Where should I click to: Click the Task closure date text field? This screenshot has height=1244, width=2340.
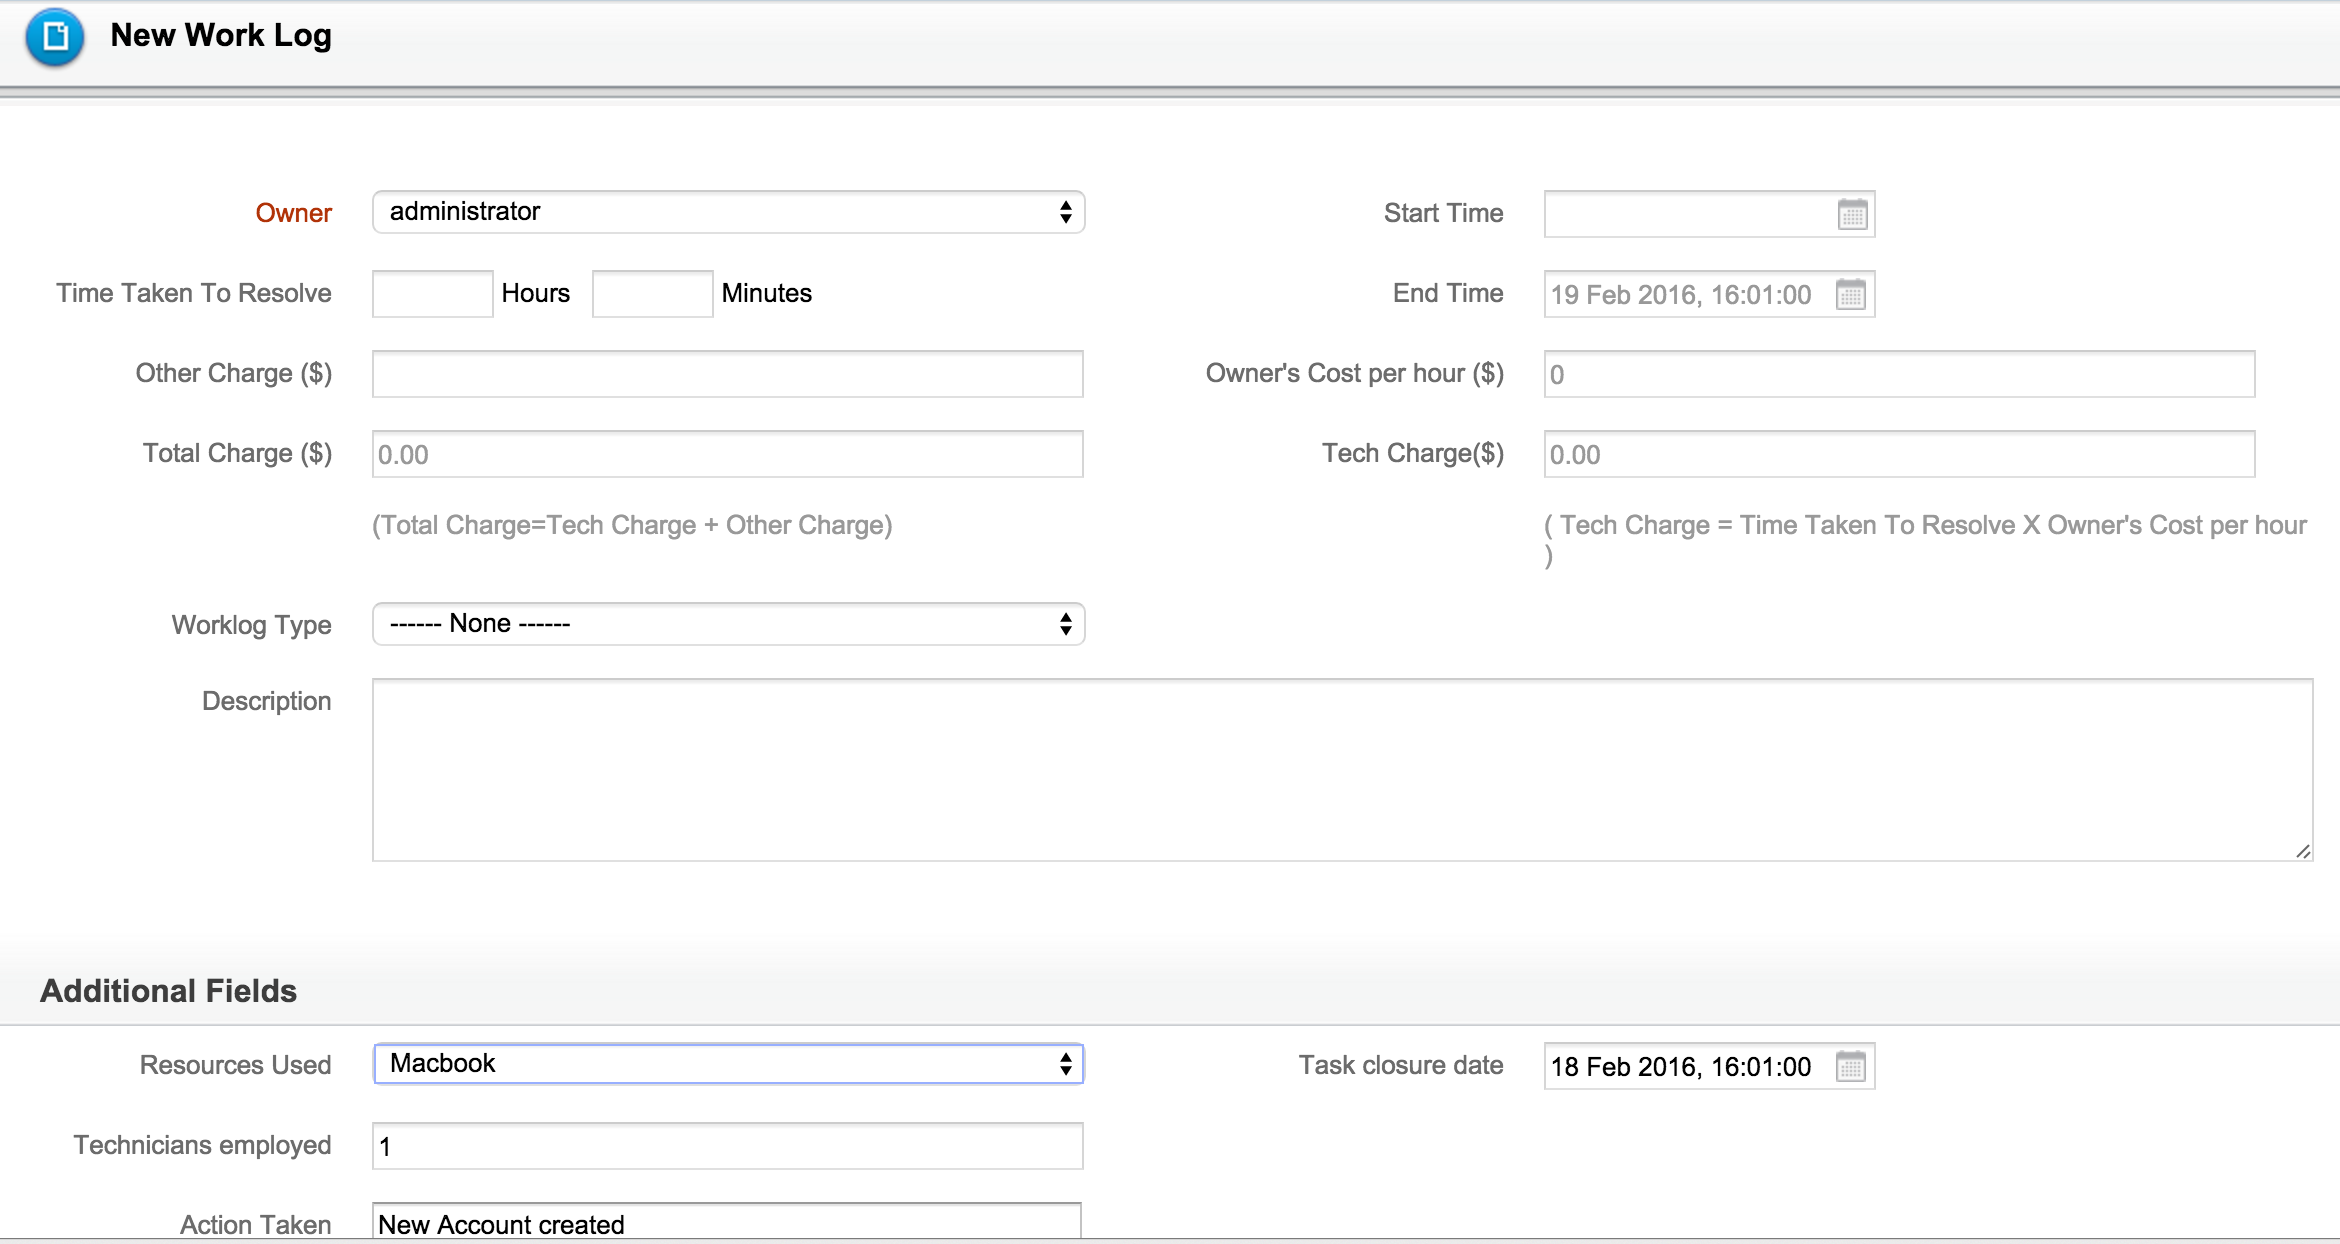[x=1688, y=1066]
